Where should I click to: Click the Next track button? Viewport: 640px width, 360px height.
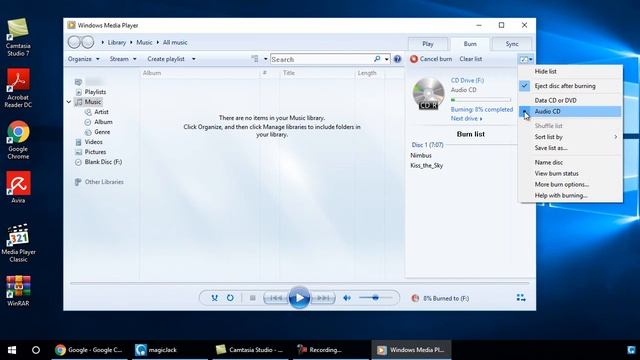[323, 298]
